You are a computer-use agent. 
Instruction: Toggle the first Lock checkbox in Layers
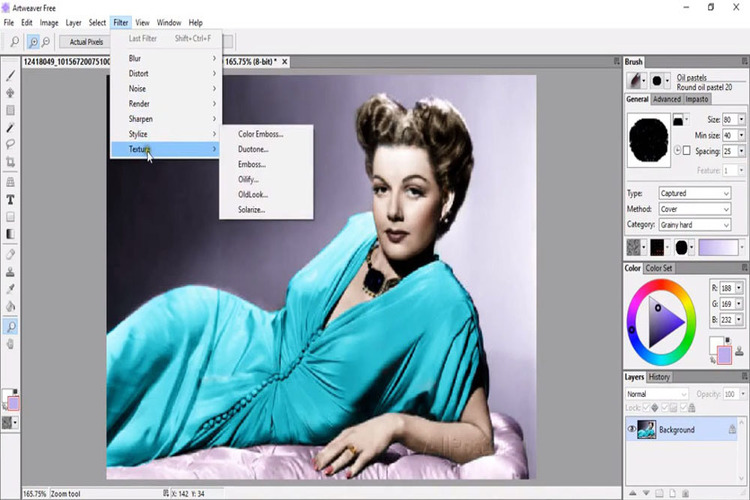646,408
